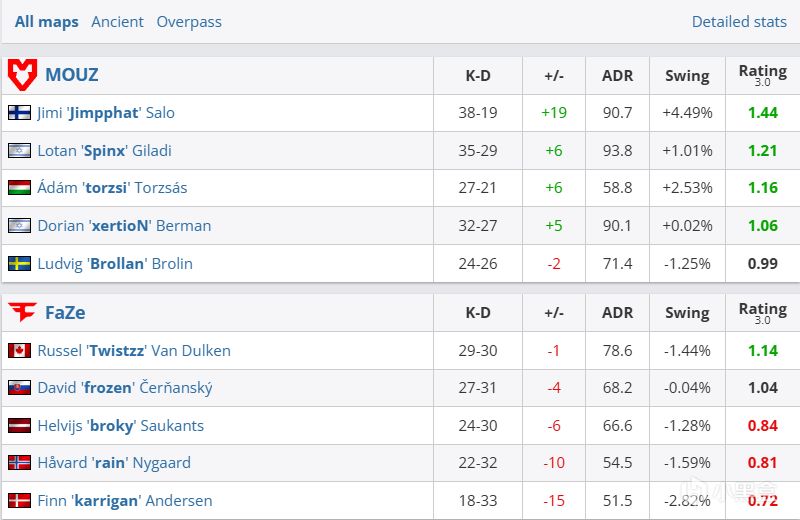Click the ADR column header in FaZe table
The height and width of the screenshot is (520, 800).
coord(617,312)
